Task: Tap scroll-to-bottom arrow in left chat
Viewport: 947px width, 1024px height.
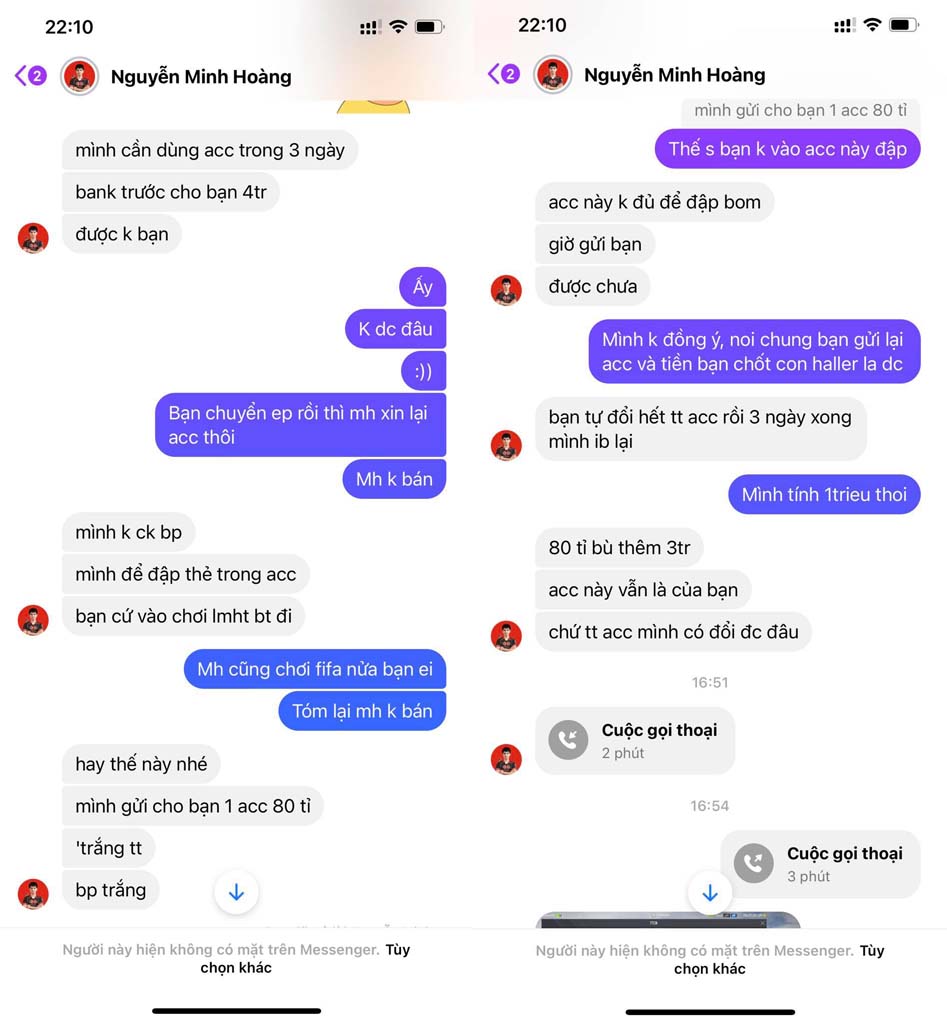Action: point(236,892)
